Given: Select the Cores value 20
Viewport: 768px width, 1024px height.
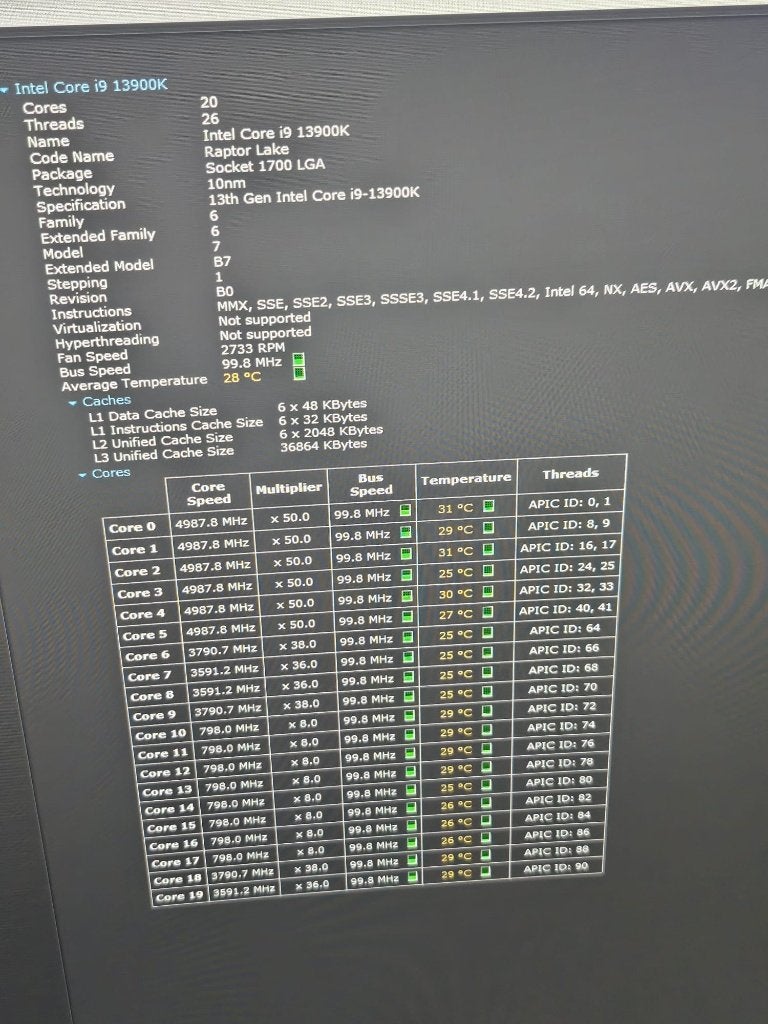Looking at the screenshot, I should click(209, 103).
